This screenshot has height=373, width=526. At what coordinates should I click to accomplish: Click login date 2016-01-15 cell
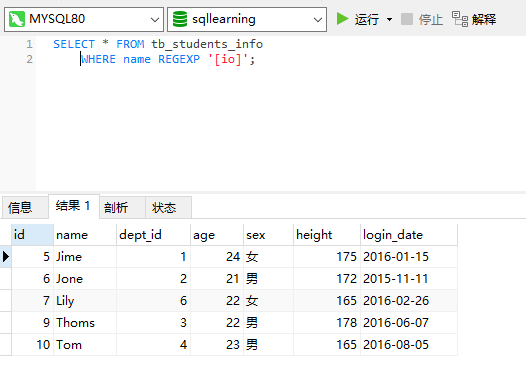(x=409, y=257)
